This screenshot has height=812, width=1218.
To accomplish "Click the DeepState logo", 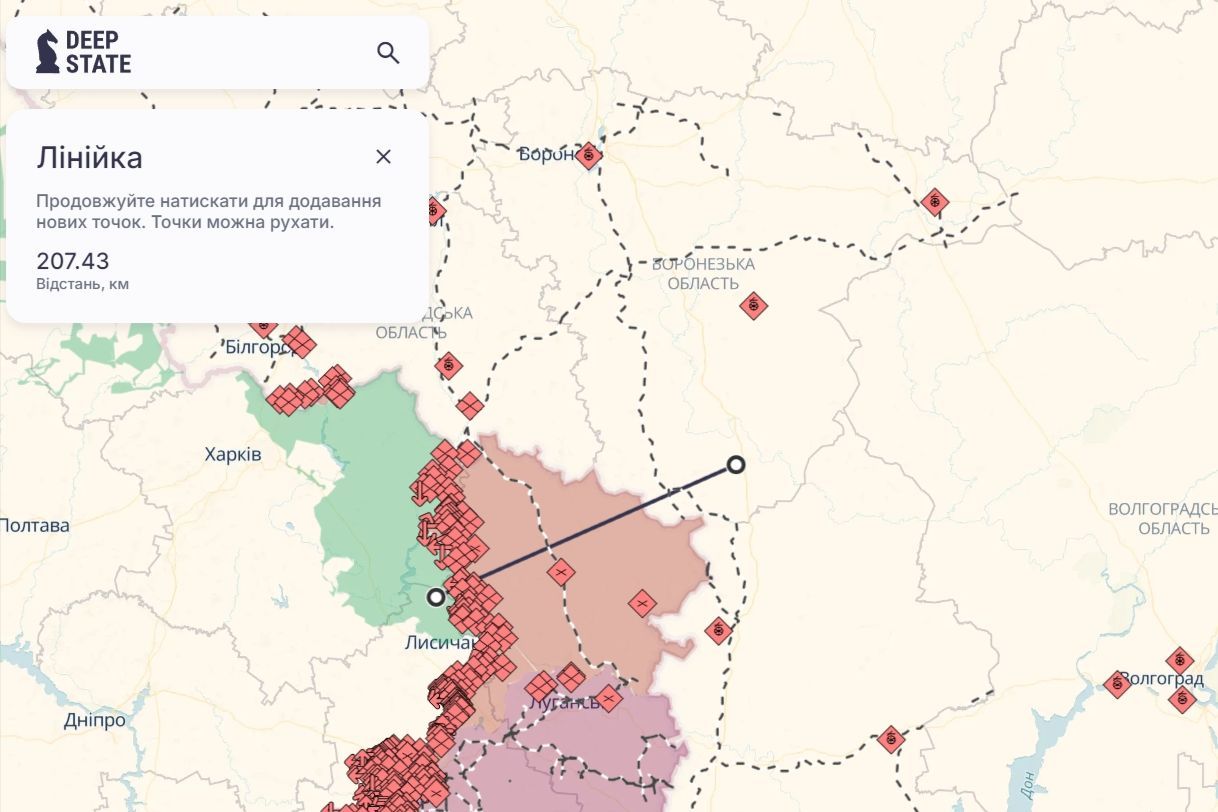I will click(x=84, y=52).
